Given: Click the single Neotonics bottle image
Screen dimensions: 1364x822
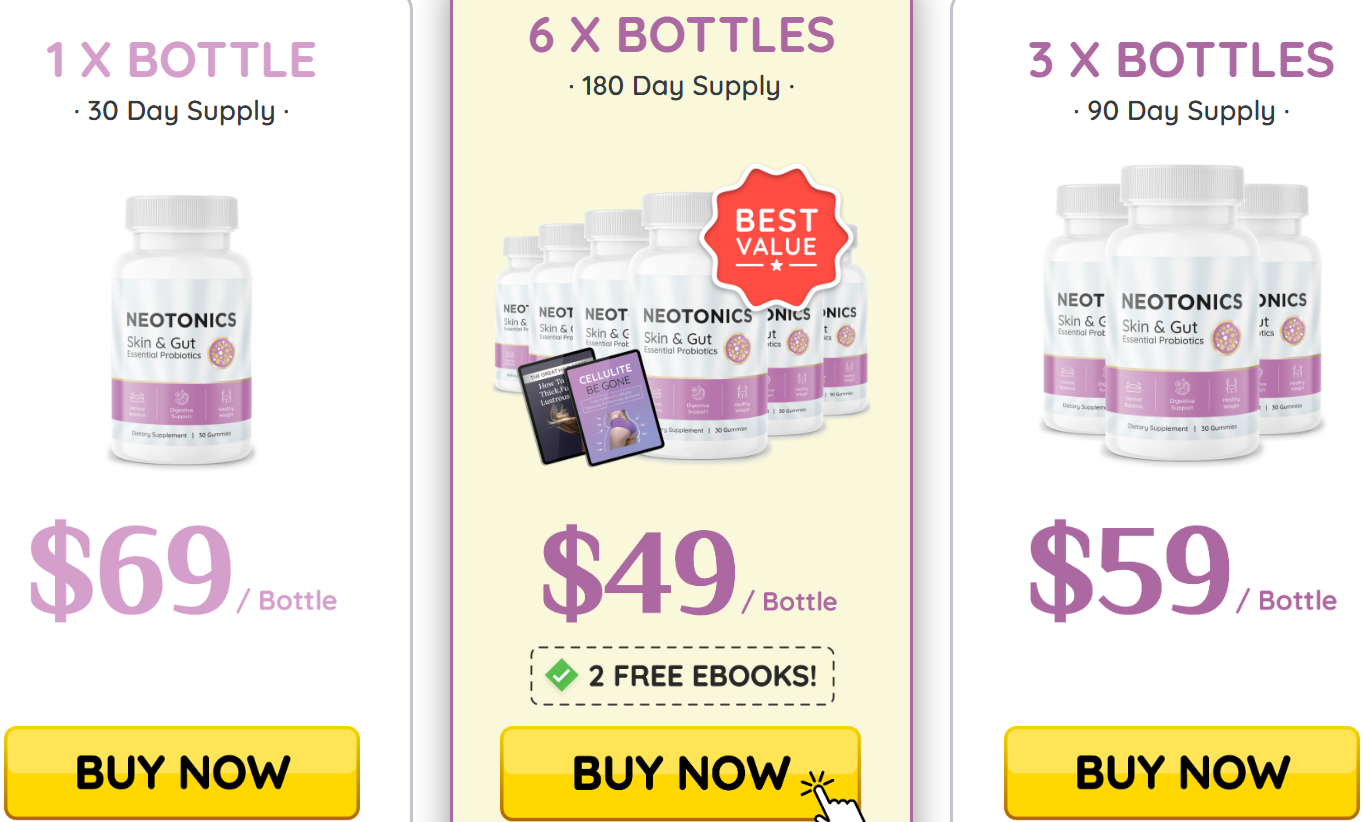Looking at the screenshot, I should [x=181, y=330].
